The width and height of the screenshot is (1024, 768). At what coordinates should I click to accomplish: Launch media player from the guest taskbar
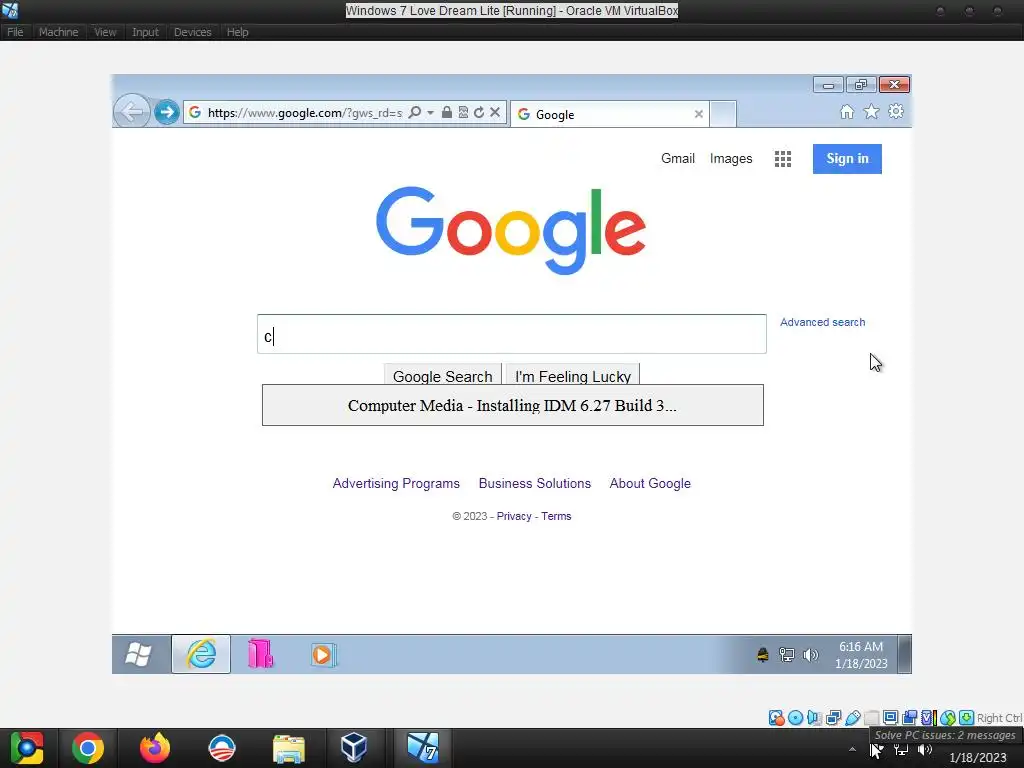pyautogui.click(x=323, y=654)
